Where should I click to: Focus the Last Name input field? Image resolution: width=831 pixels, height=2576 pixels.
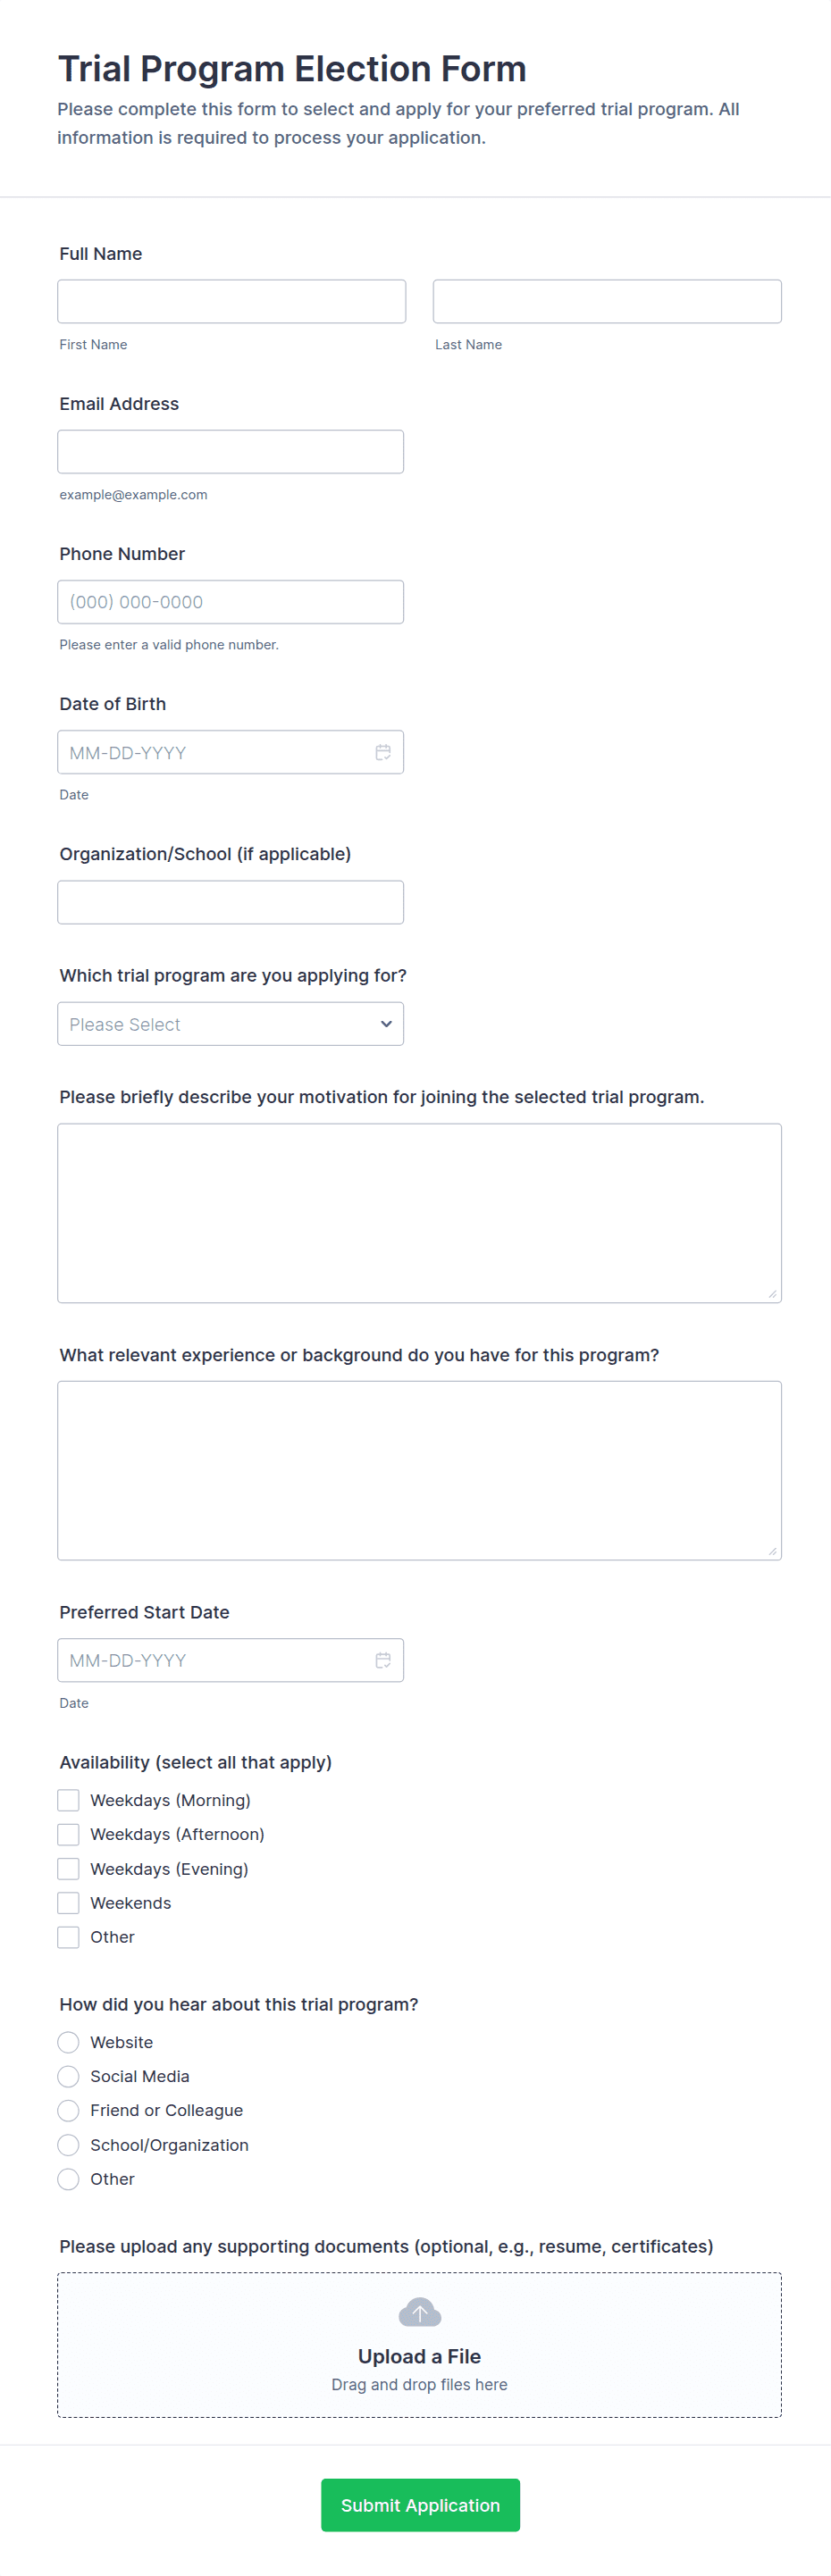607,301
